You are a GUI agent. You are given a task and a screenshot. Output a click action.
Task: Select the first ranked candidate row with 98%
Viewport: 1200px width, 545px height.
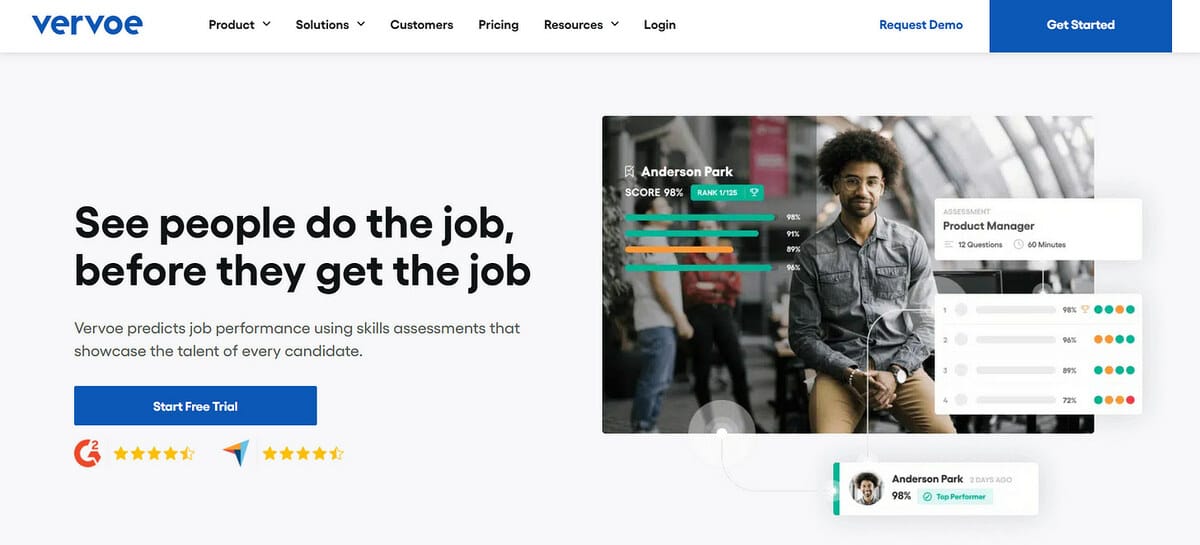click(x=1038, y=310)
